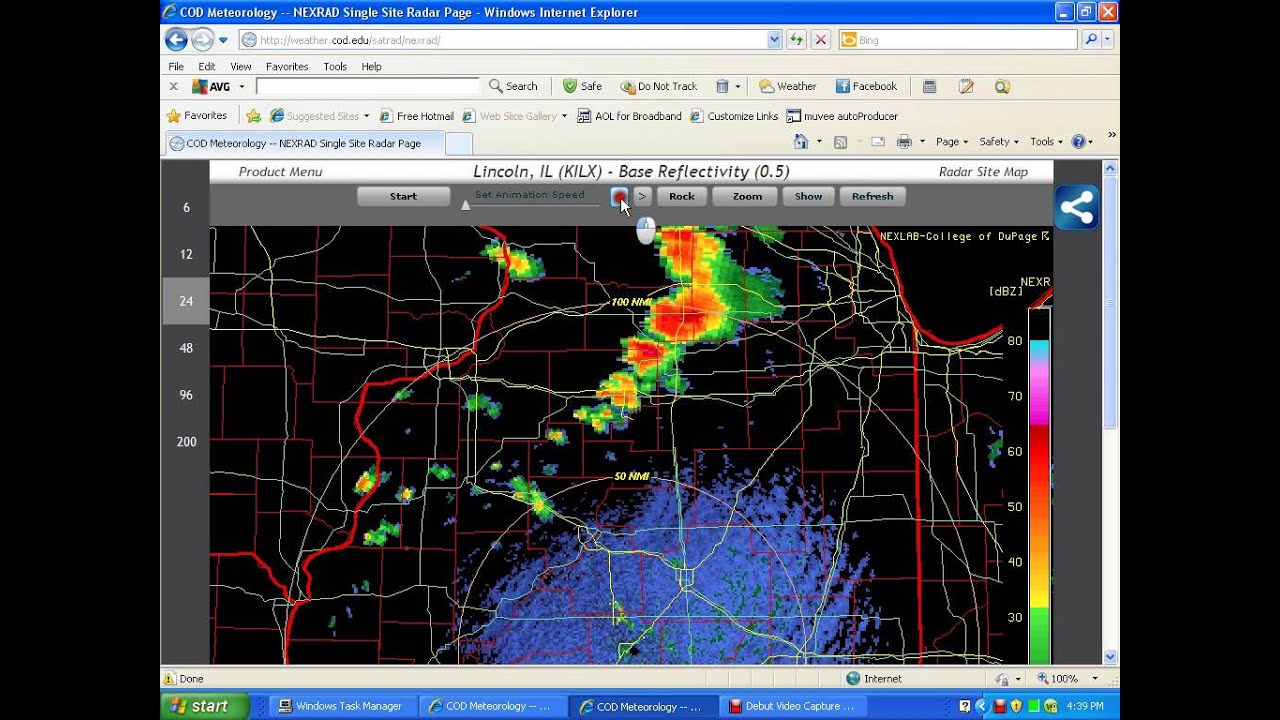
Task: Click the radar Refresh button
Action: click(872, 196)
